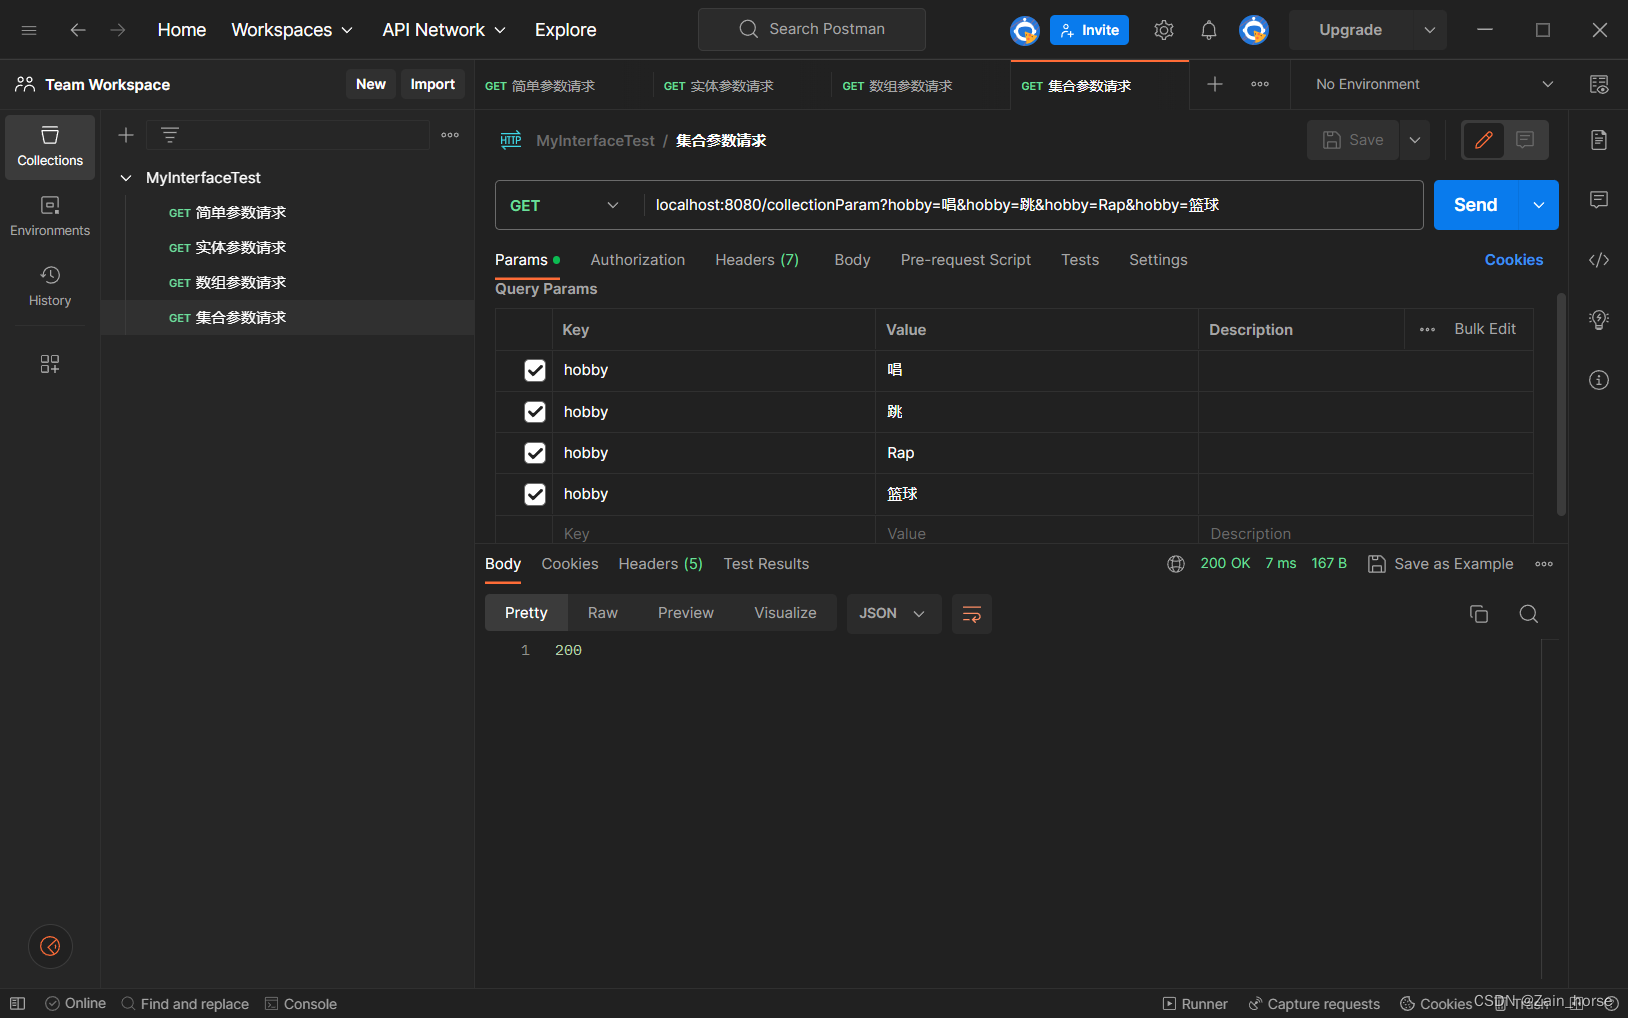Open request info icon

(1599, 380)
